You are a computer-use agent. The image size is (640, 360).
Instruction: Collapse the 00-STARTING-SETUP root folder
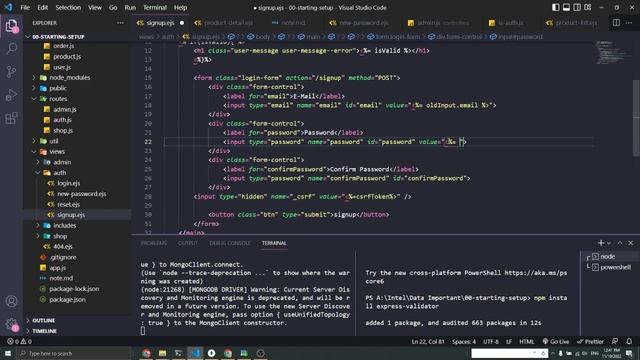58,37
